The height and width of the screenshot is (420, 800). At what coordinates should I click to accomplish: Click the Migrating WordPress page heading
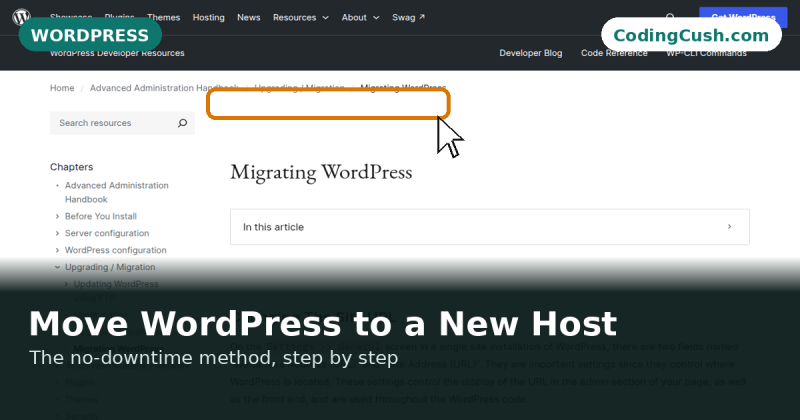point(321,172)
